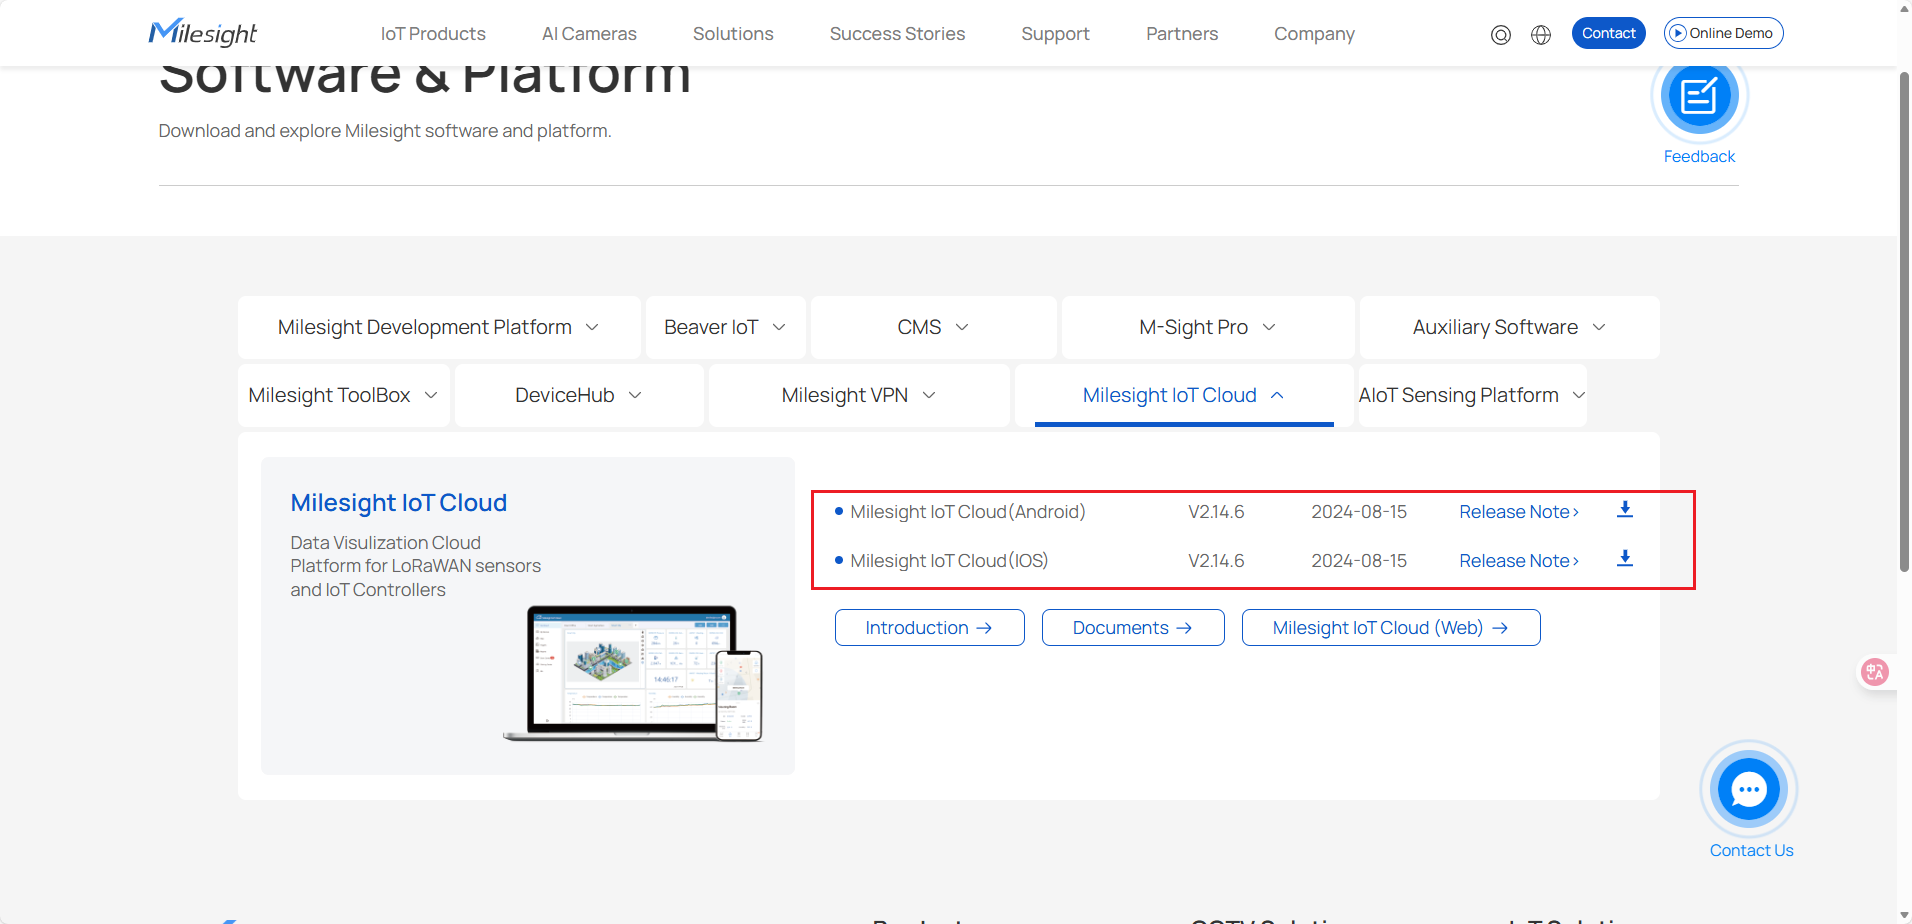Open Milesight IoT Cloud (Web) link

coord(1390,628)
